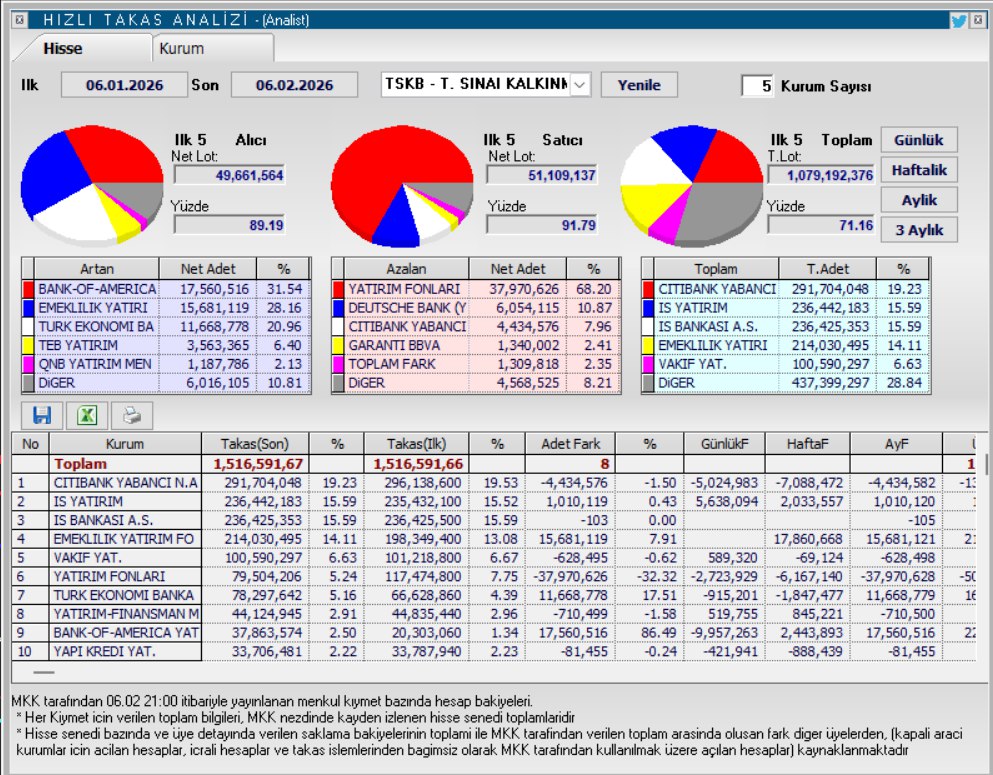Click the T.Lot value 1,079,192,376
The width and height of the screenshot is (993, 775).
coord(821,175)
